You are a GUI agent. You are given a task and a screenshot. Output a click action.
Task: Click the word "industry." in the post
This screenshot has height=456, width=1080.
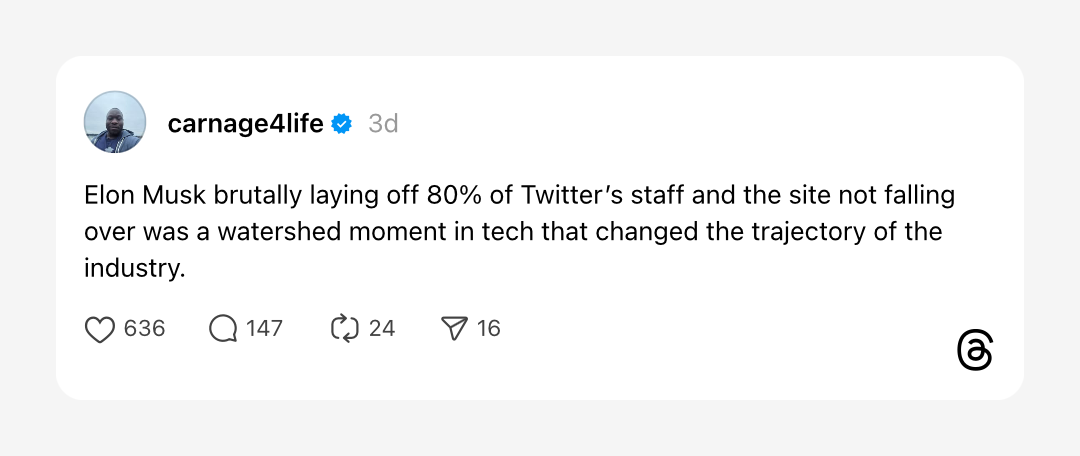click(135, 268)
